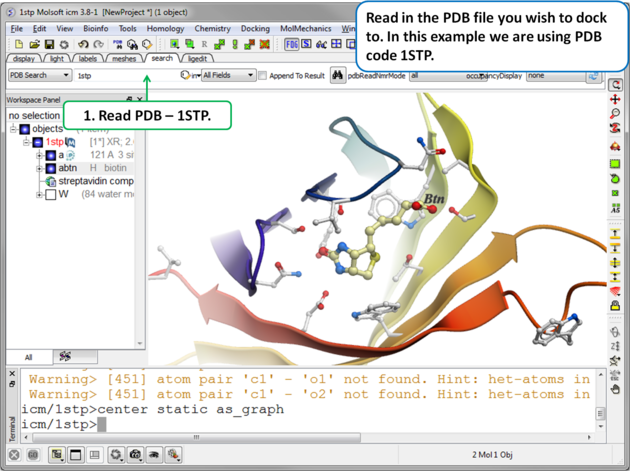
Task: Enable the Append To Result checkbox
Action: (x=263, y=76)
